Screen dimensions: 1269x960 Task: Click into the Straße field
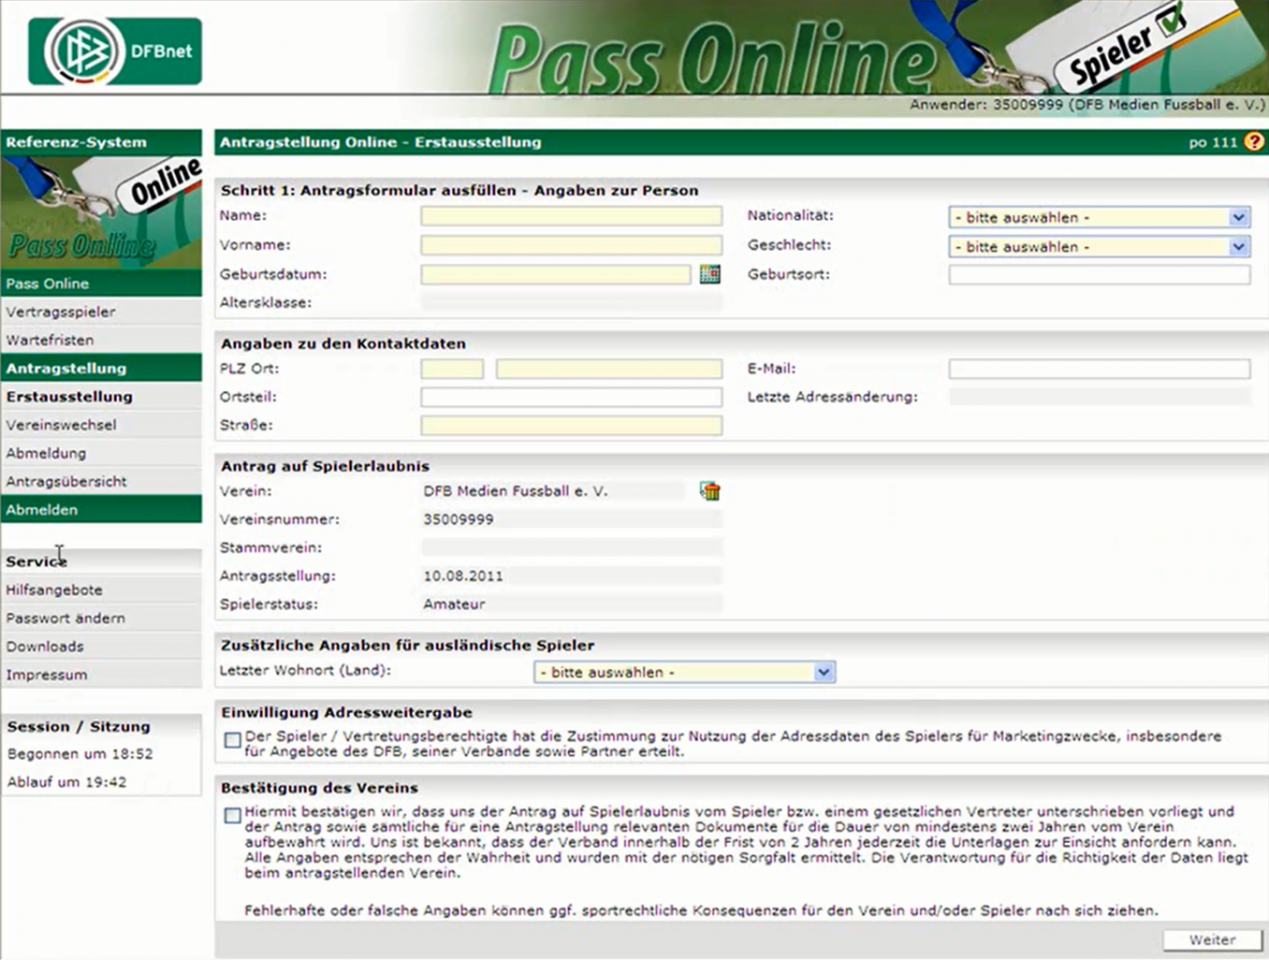571,425
